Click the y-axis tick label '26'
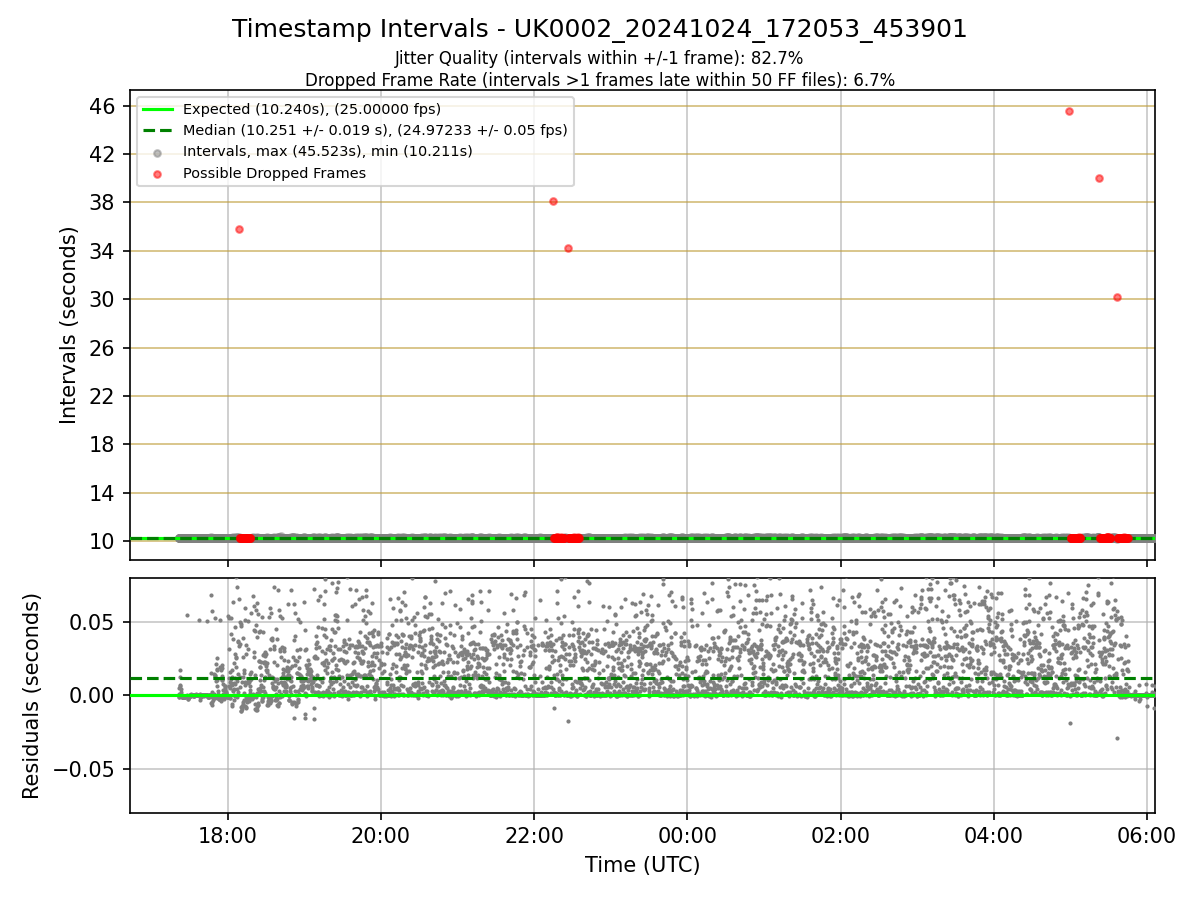Image resolution: width=1200 pixels, height=900 pixels. tap(104, 348)
